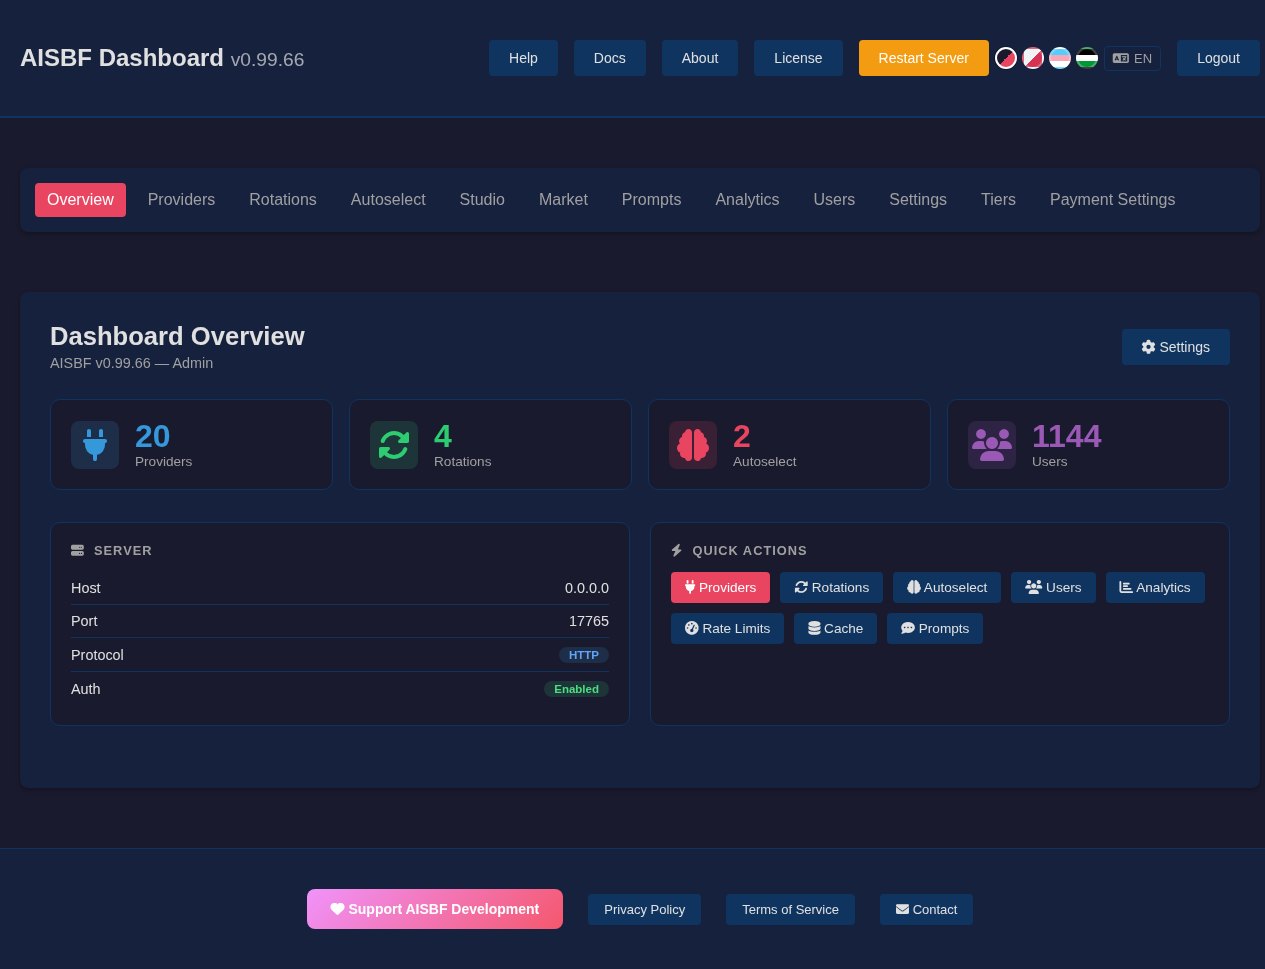Viewport: 1265px width, 969px height.
Task: Log out using the Logout button
Action: (x=1218, y=58)
